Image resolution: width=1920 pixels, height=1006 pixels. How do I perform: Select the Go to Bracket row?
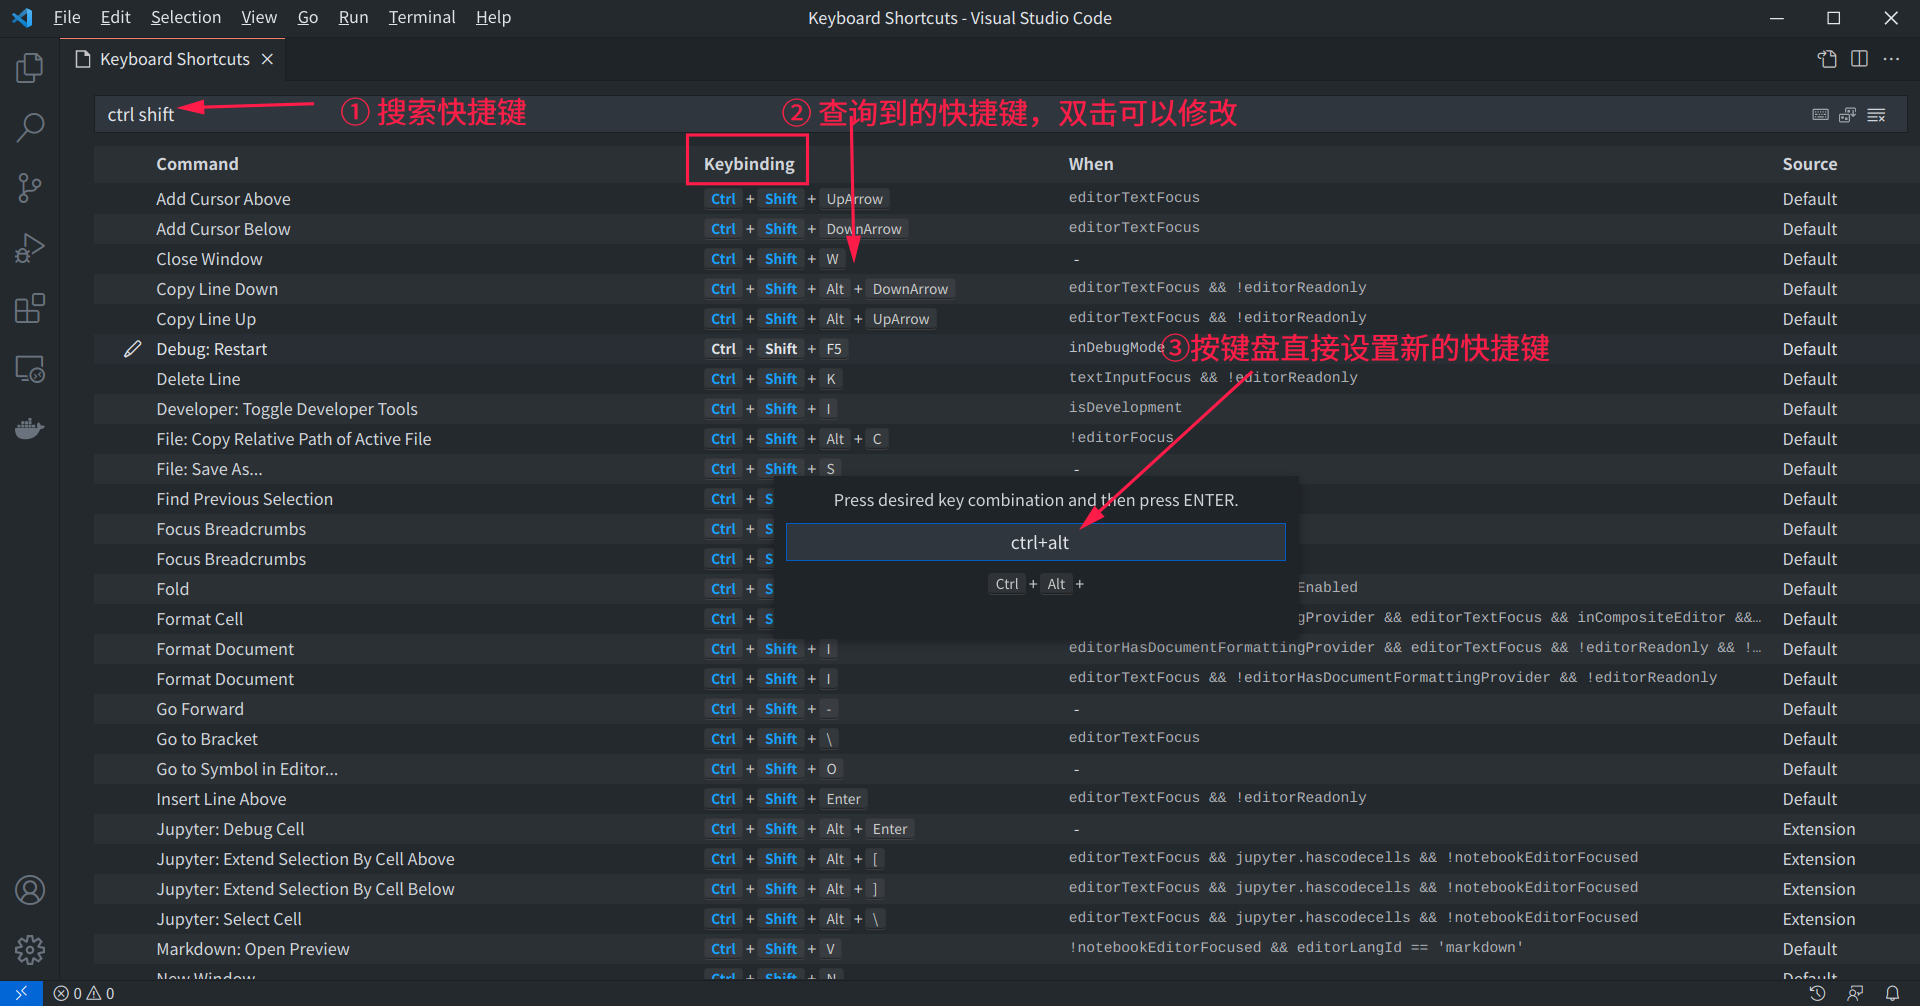click(x=1001, y=739)
